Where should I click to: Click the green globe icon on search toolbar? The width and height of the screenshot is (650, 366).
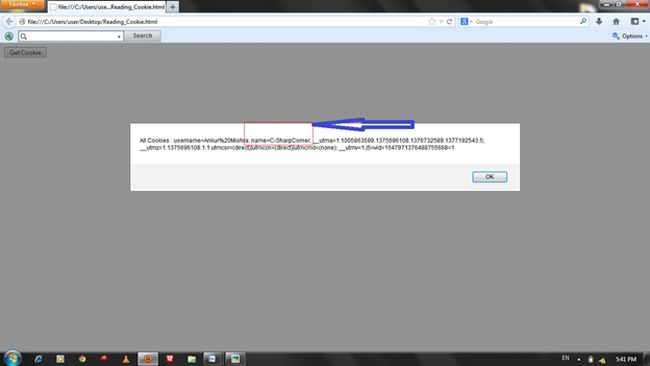[9, 36]
